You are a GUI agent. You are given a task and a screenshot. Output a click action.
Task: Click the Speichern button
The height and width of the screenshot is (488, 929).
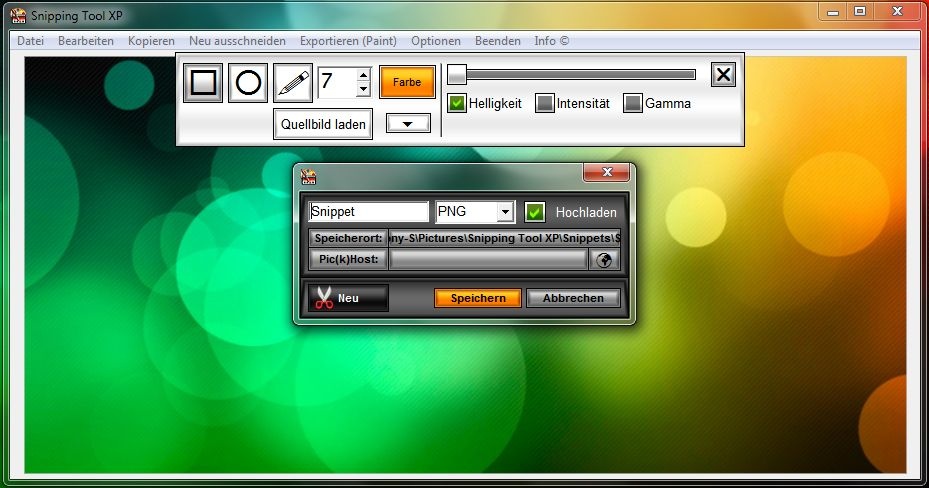pos(478,298)
